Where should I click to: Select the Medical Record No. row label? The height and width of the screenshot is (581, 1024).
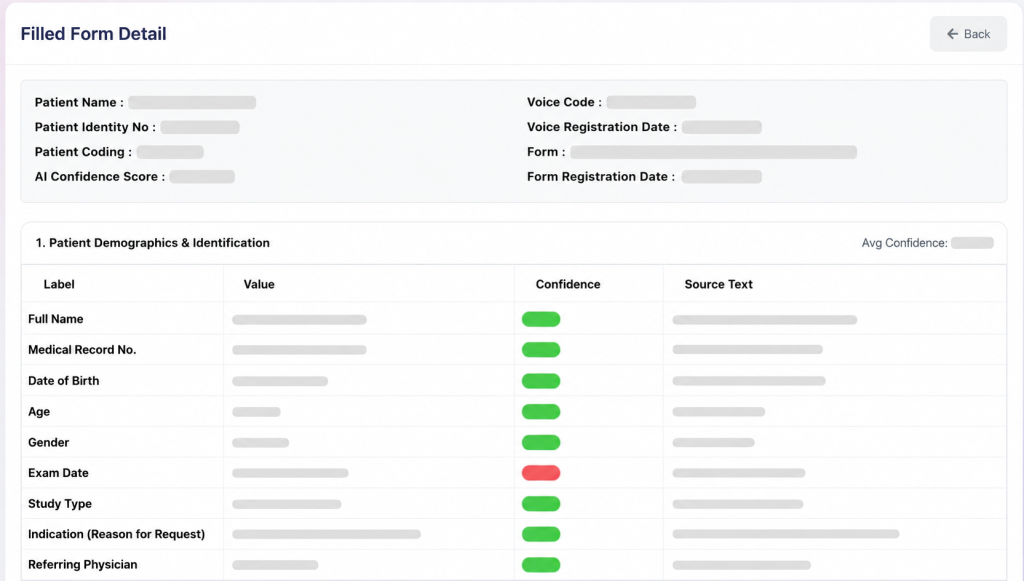[82, 350]
